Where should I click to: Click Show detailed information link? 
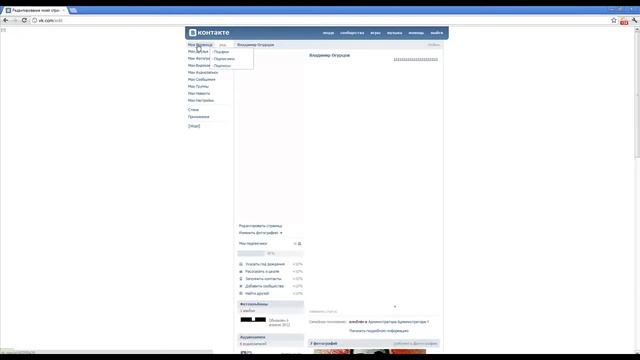click(379, 331)
